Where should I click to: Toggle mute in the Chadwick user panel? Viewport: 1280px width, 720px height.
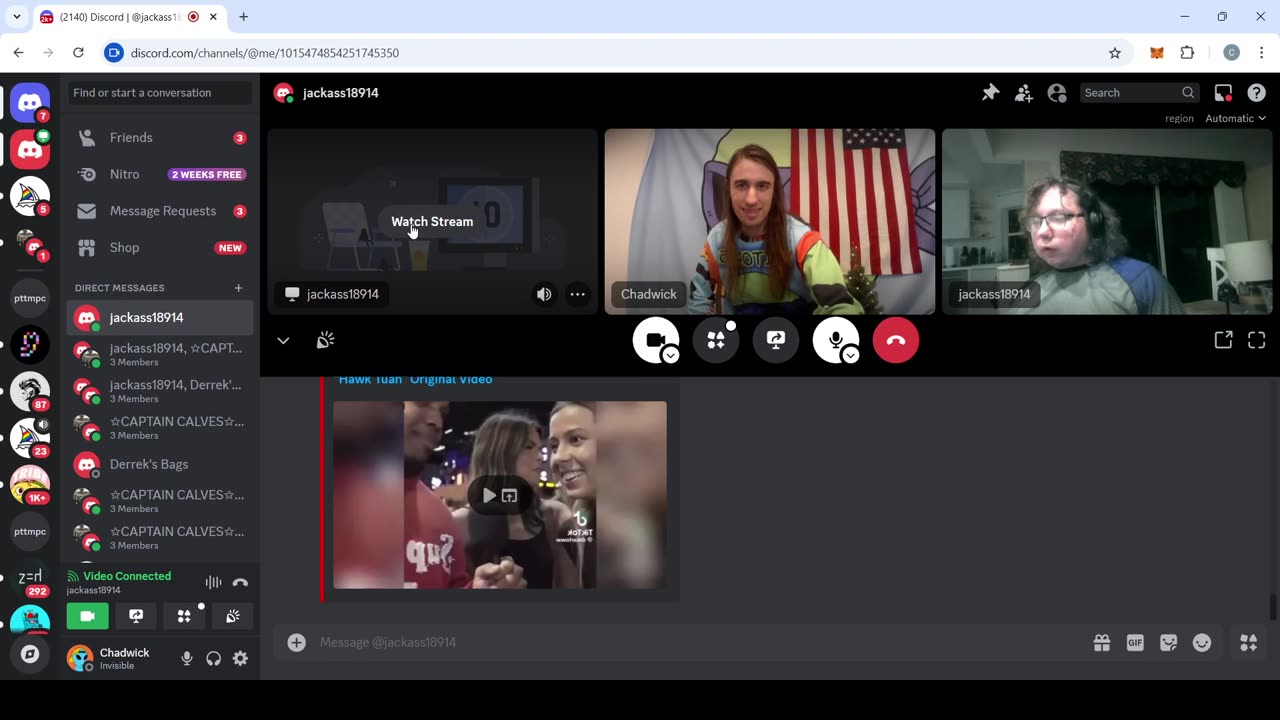(186, 658)
